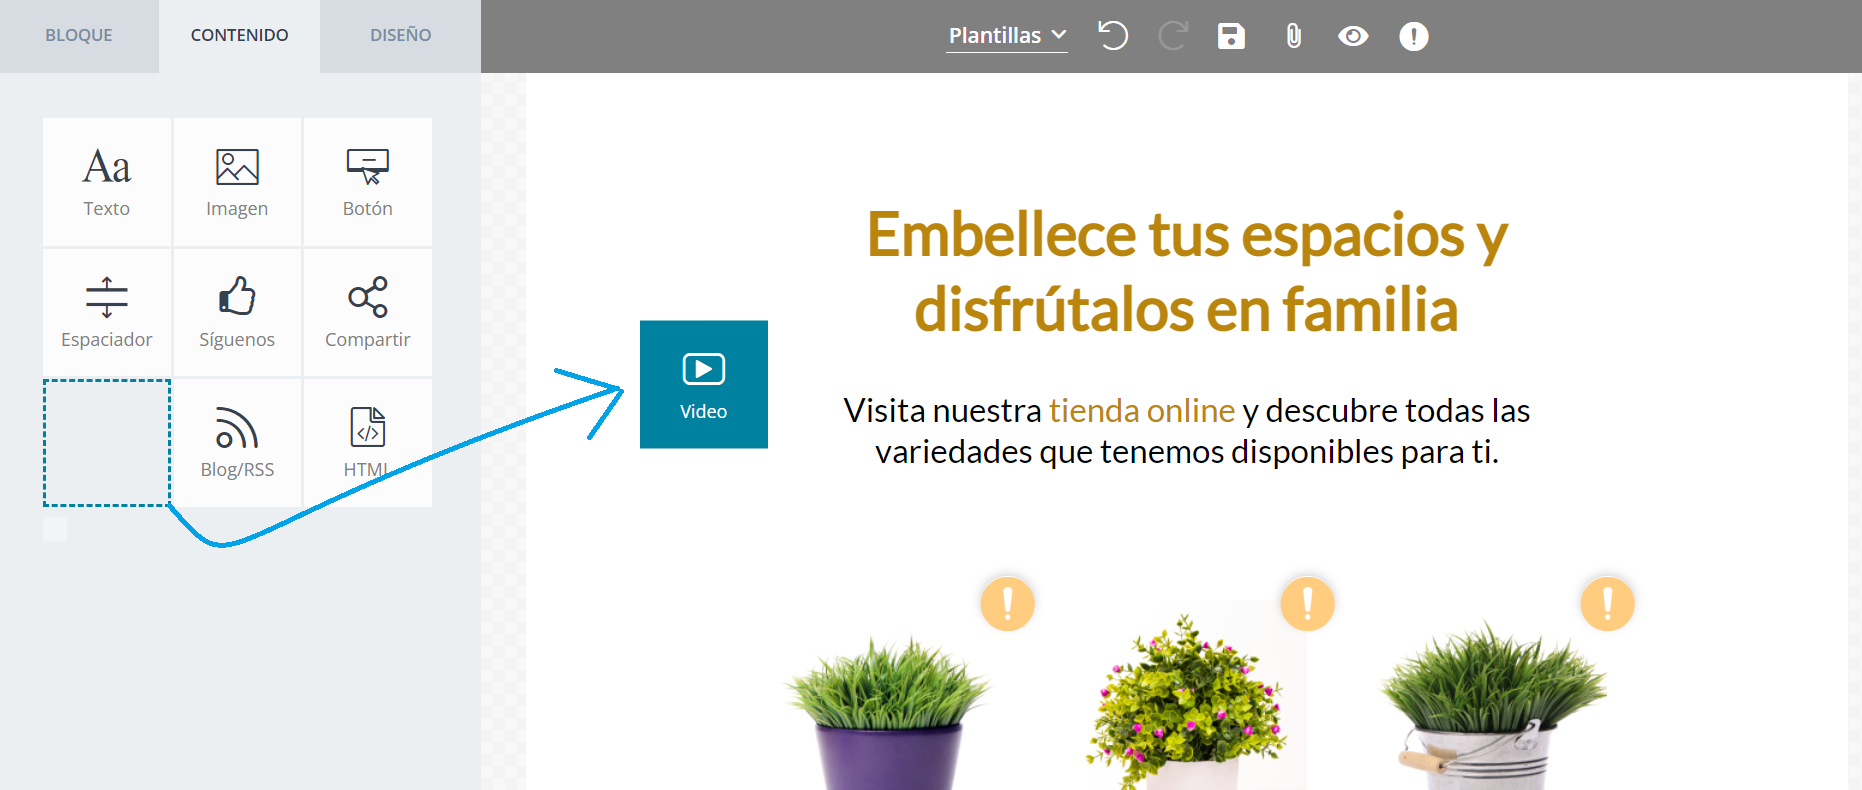Click warning badge on flowering plant image
This screenshot has width=1862, height=790.
coord(1307,603)
